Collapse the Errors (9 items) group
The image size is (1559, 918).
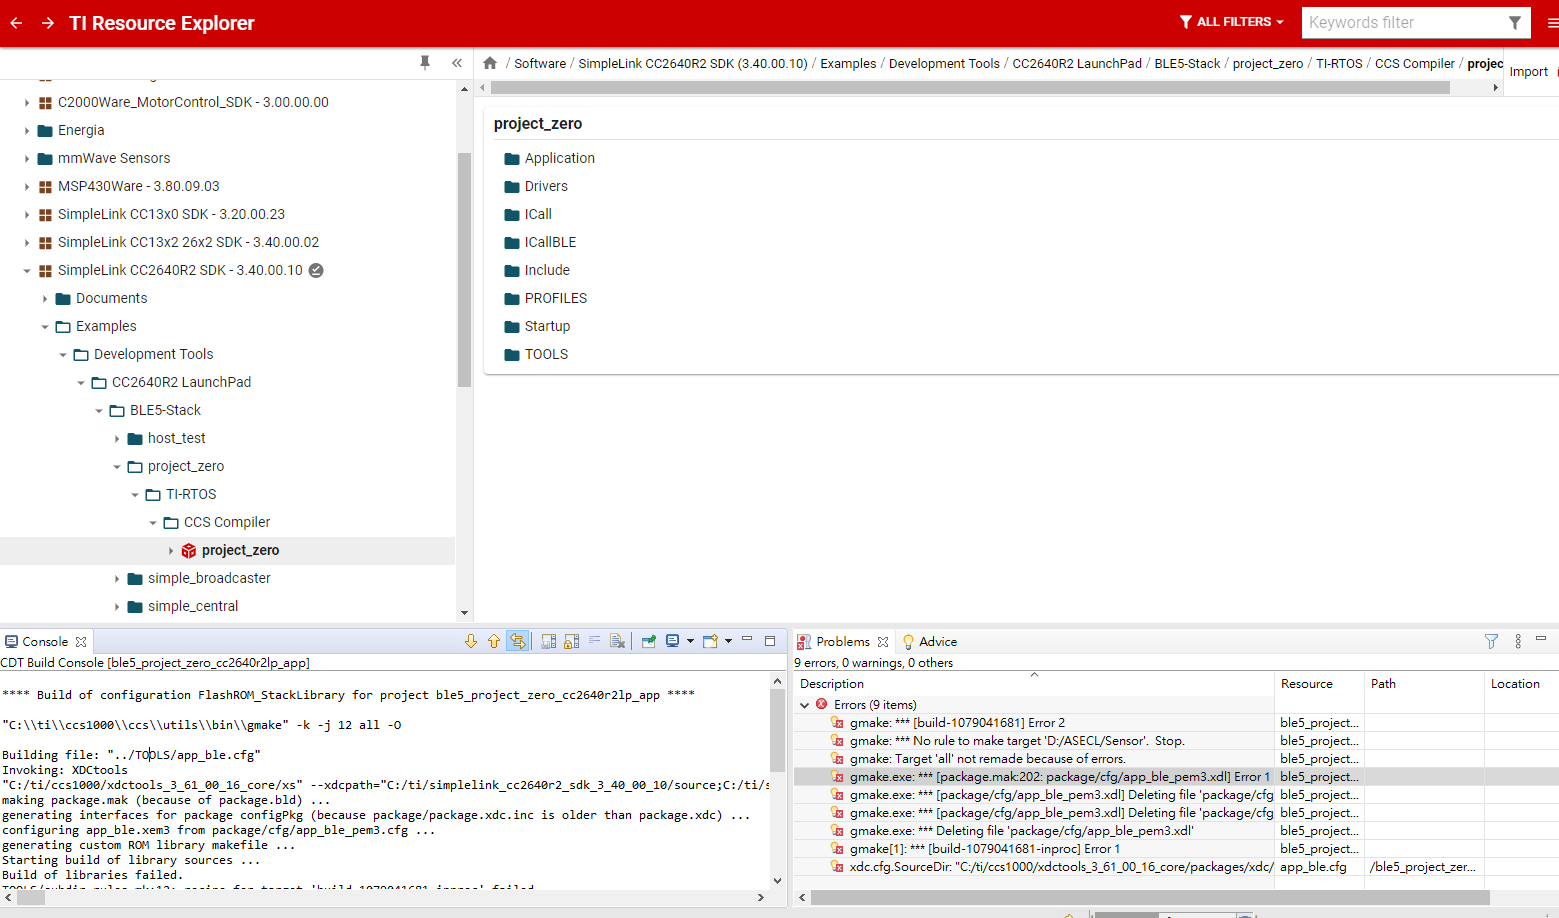point(805,705)
